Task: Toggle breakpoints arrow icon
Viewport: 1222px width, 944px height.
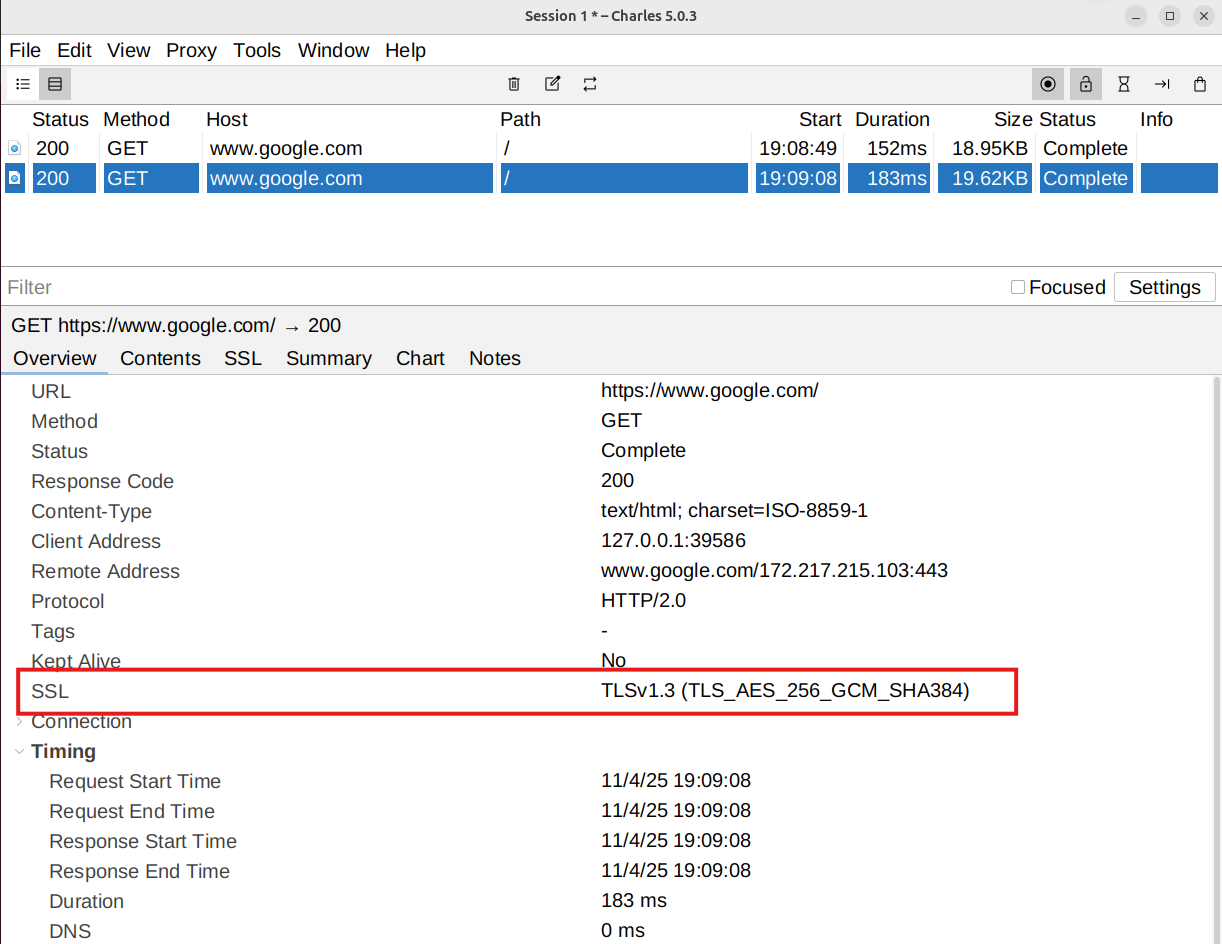Action: coord(1162,84)
